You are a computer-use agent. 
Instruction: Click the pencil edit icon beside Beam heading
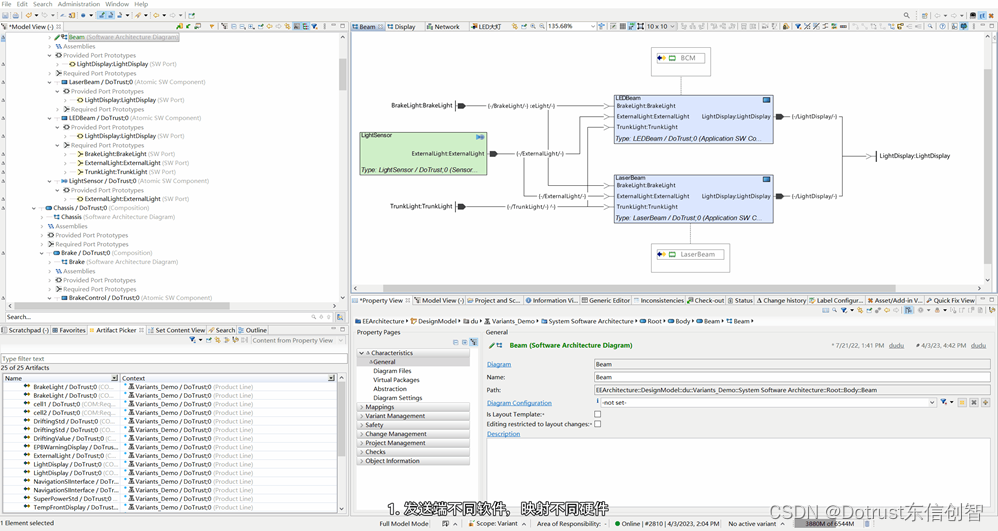(492, 346)
